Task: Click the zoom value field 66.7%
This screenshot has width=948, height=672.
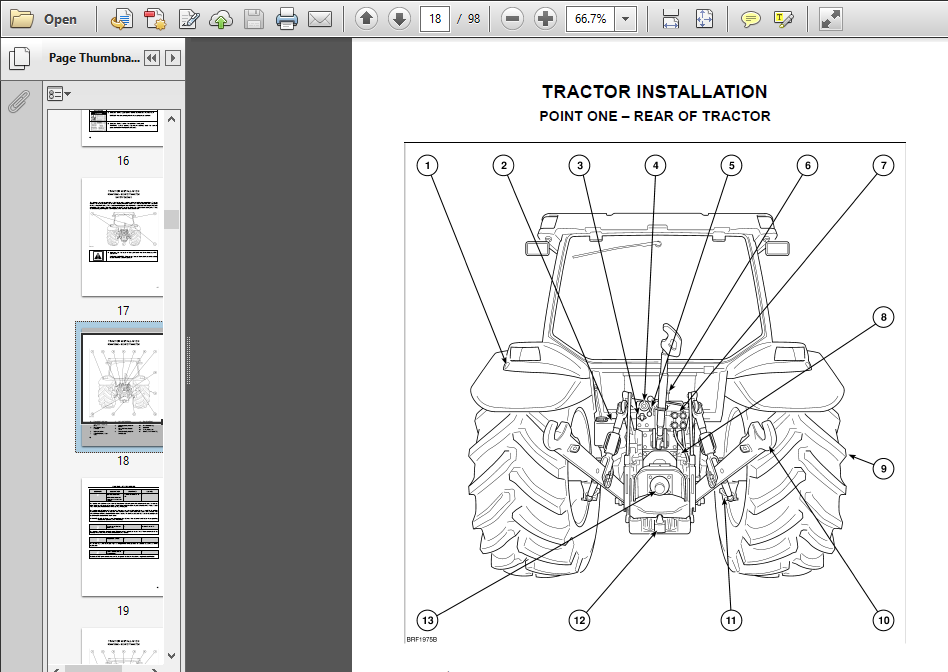Action: click(590, 19)
